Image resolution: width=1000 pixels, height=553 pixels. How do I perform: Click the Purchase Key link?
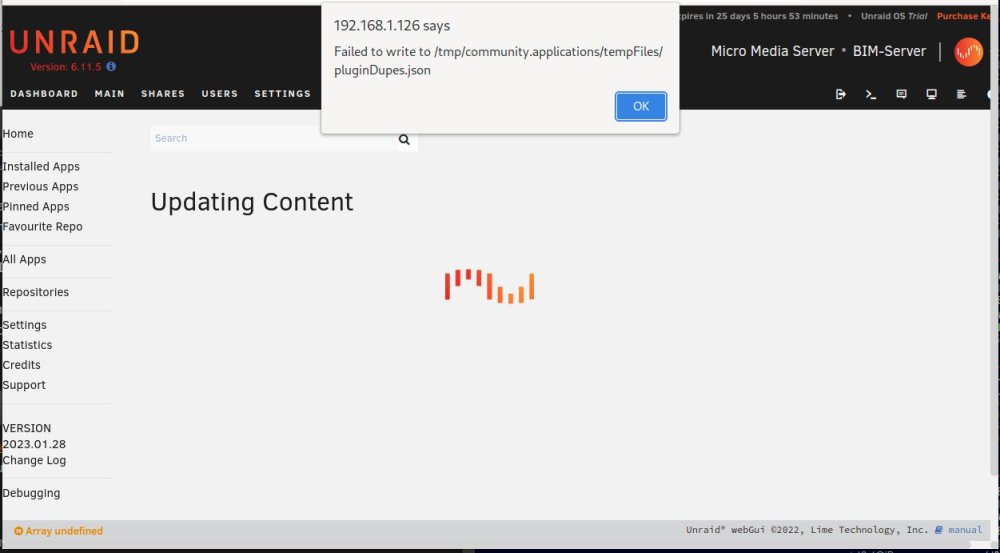coord(964,16)
